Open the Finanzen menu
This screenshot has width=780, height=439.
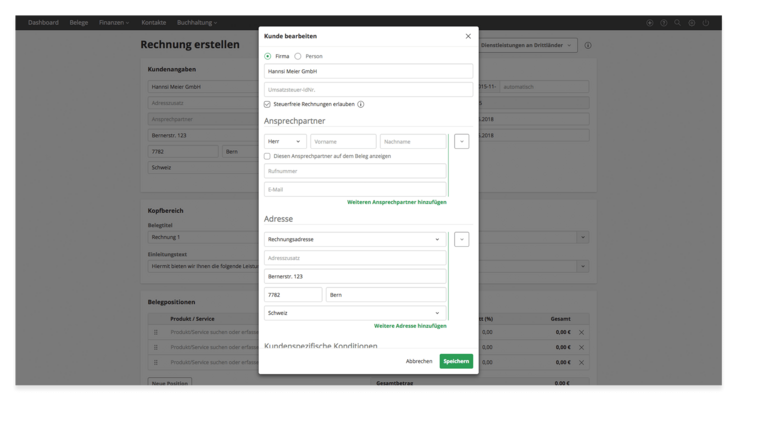tap(113, 22)
